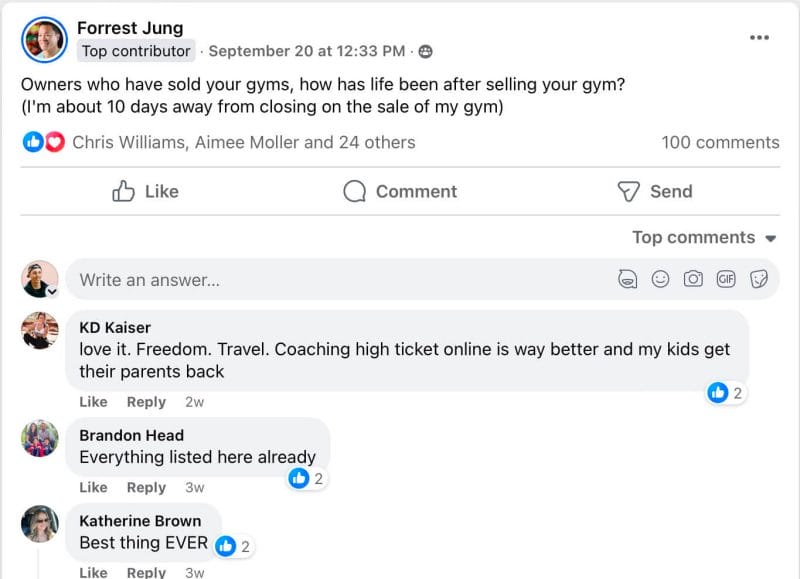Like the post with the thumbs-up button
This screenshot has width=800, height=579.
coord(145,191)
